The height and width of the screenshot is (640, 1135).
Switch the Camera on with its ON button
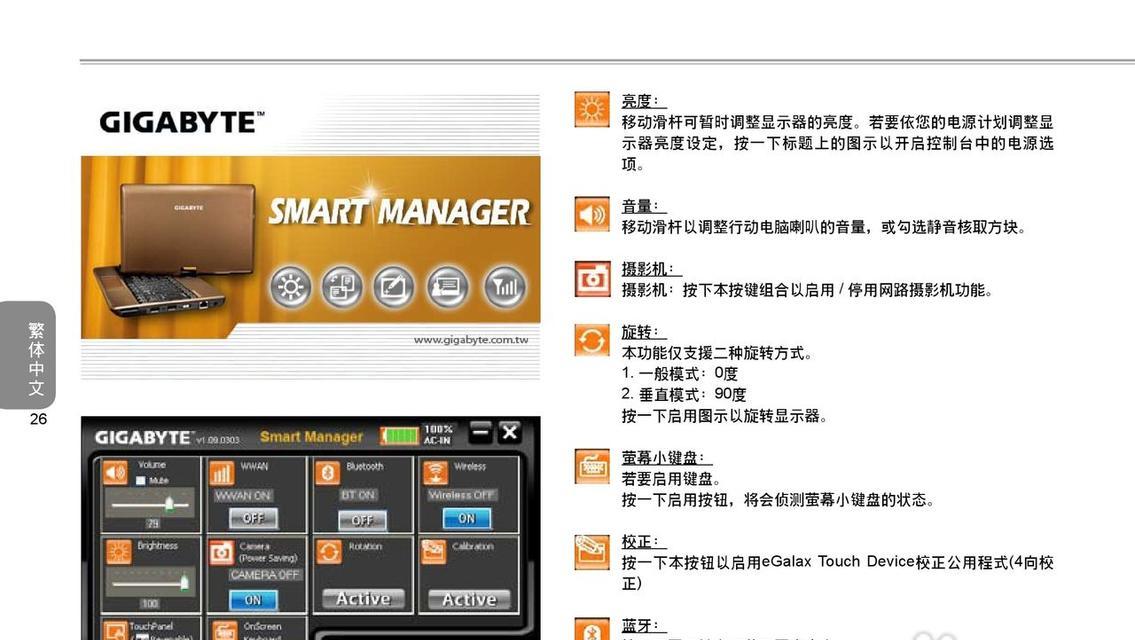click(x=253, y=599)
